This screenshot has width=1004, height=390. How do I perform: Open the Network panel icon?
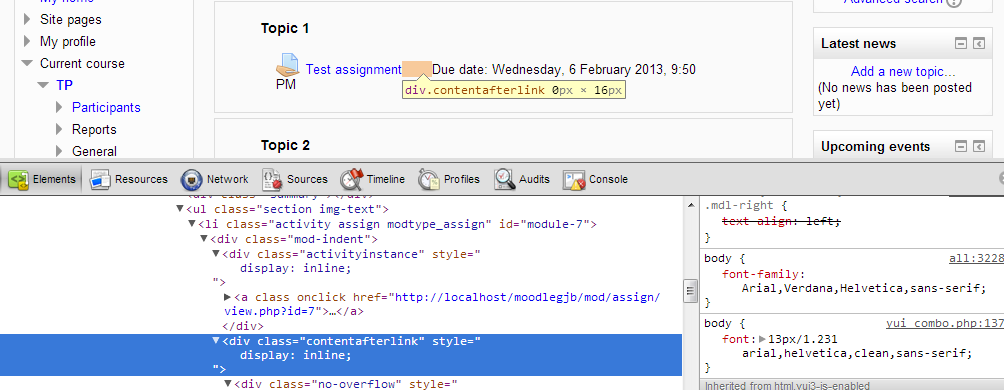[x=192, y=179]
